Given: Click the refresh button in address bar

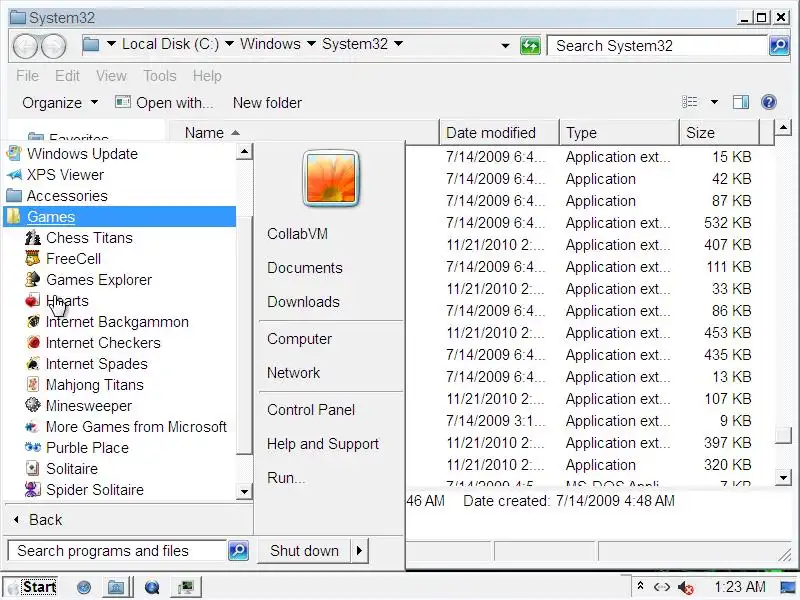Looking at the screenshot, I should coord(530,46).
